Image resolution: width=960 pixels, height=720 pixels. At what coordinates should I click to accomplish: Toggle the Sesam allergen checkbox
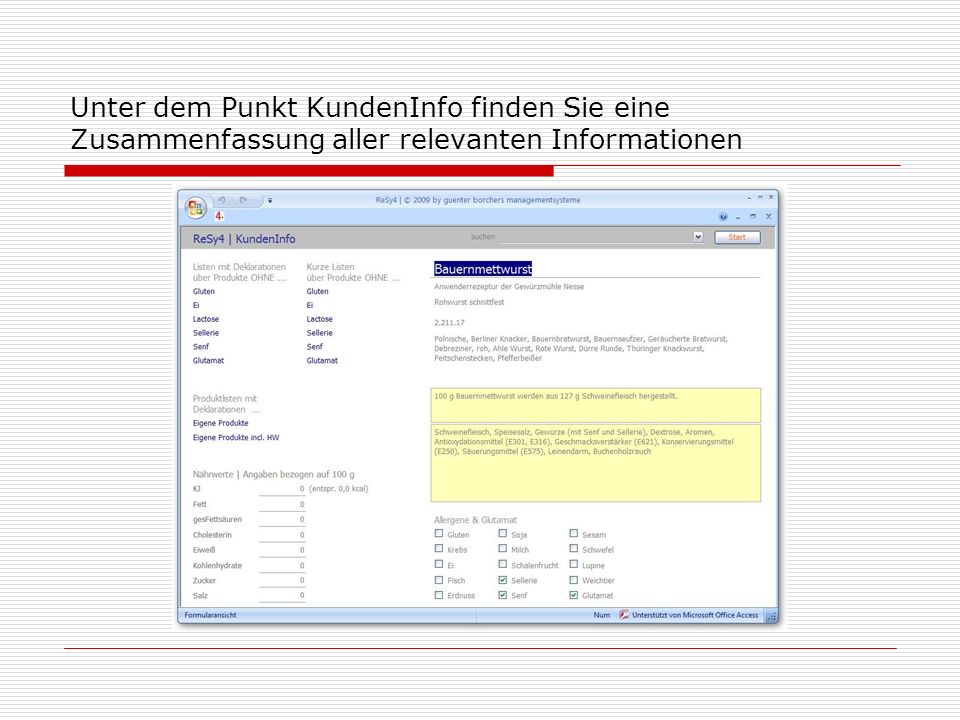[574, 534]
